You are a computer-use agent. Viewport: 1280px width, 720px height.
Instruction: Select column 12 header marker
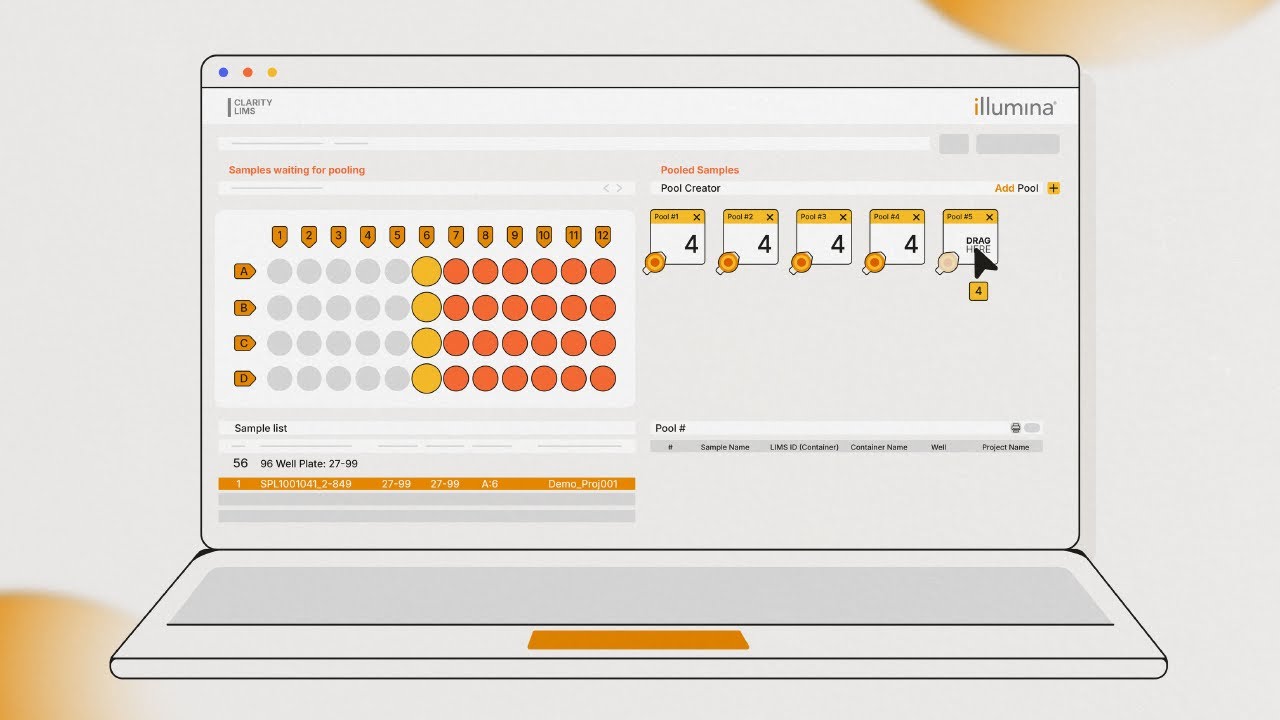(x=602, y=237)
